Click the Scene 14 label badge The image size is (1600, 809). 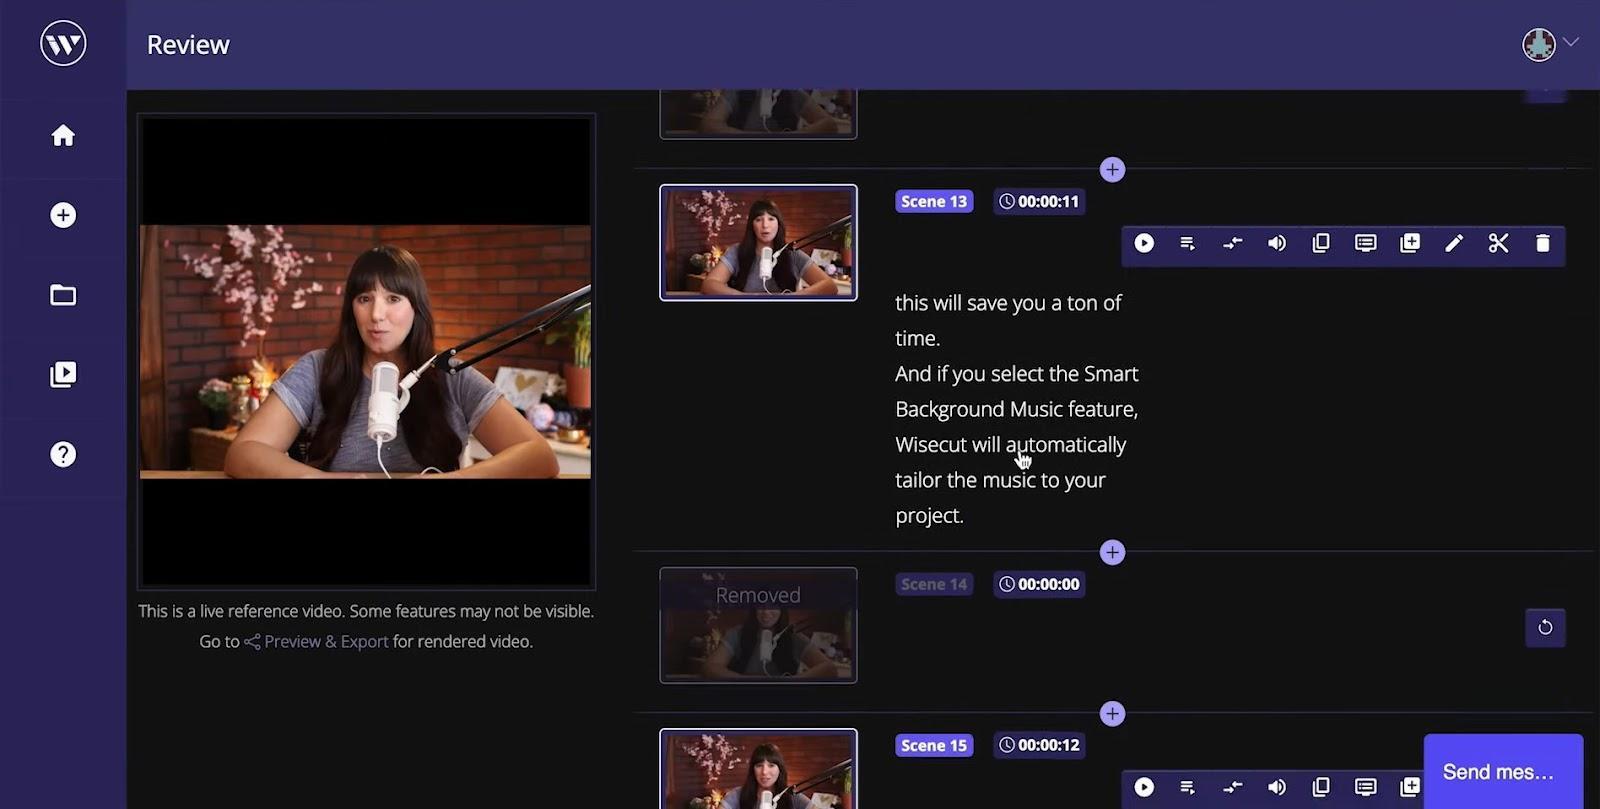(934, 584)
